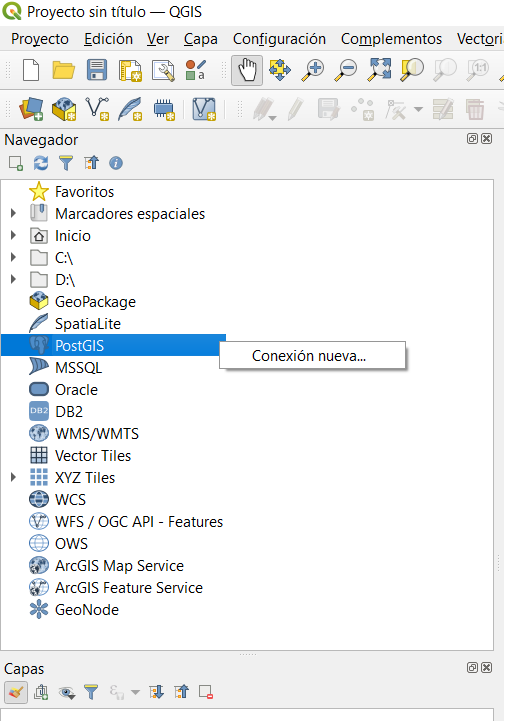The height and width of the screenshot is (721, 505).
Task: Expand the XYZ Tiles node
Action: pos(13,477)
